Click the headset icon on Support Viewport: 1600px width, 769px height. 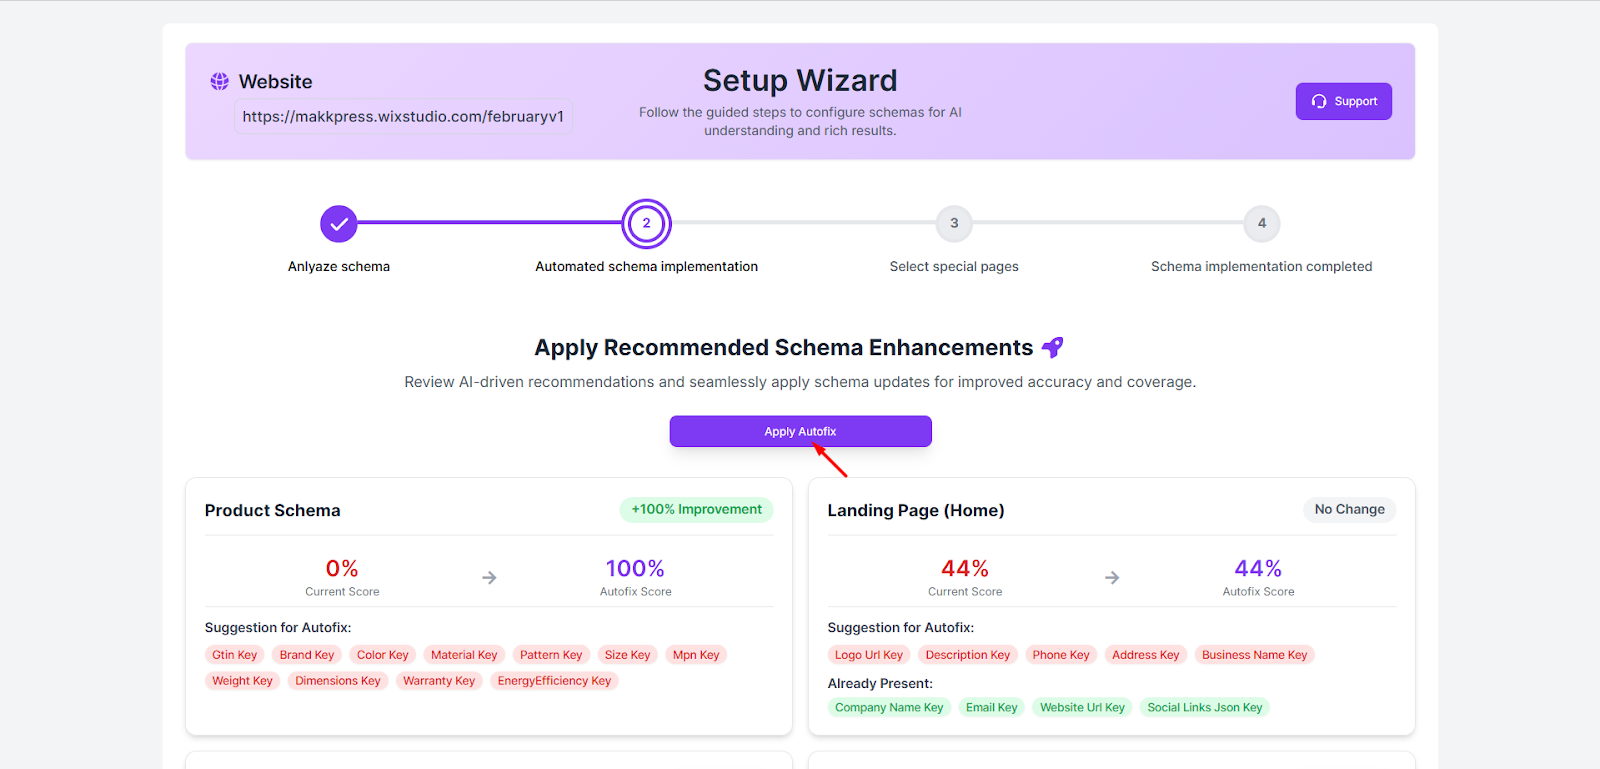(1319, 101)
